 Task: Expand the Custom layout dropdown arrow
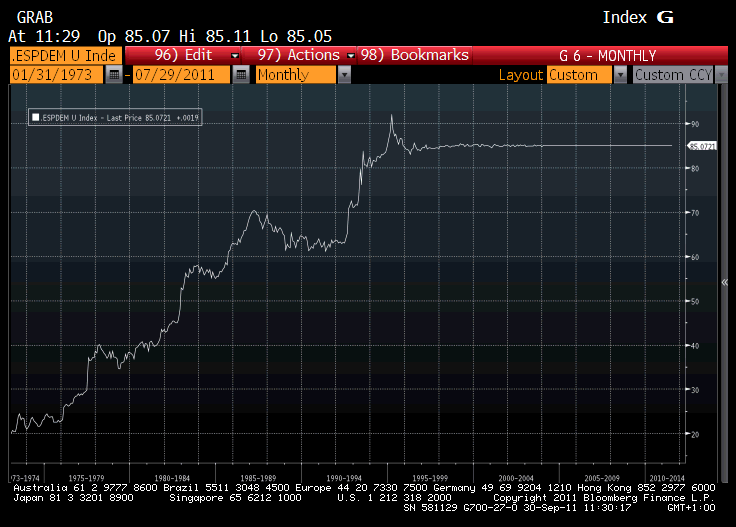pyautogui.click(x=620, y=75)
